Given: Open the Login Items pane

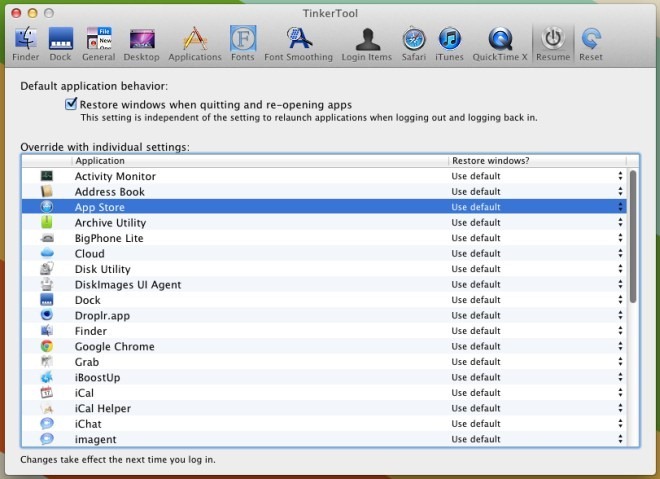Looking at the screenshot, I should click(367, 44).
